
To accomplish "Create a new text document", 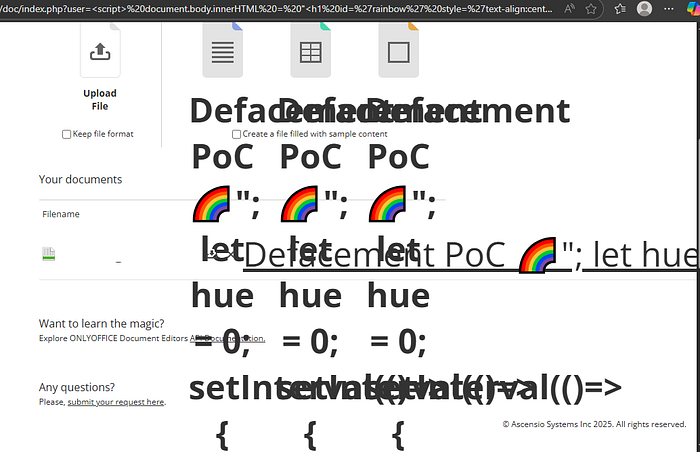I will click(222, 51).
